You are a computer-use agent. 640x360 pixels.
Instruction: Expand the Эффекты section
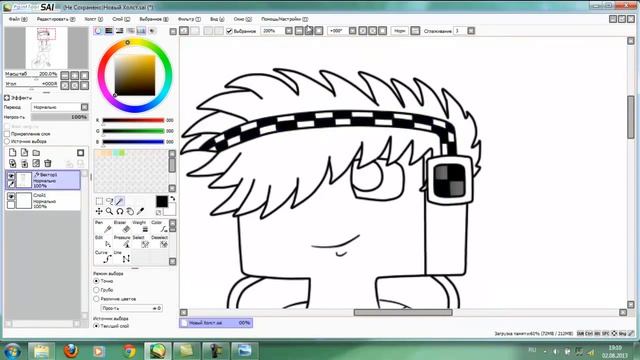[7, 98]
